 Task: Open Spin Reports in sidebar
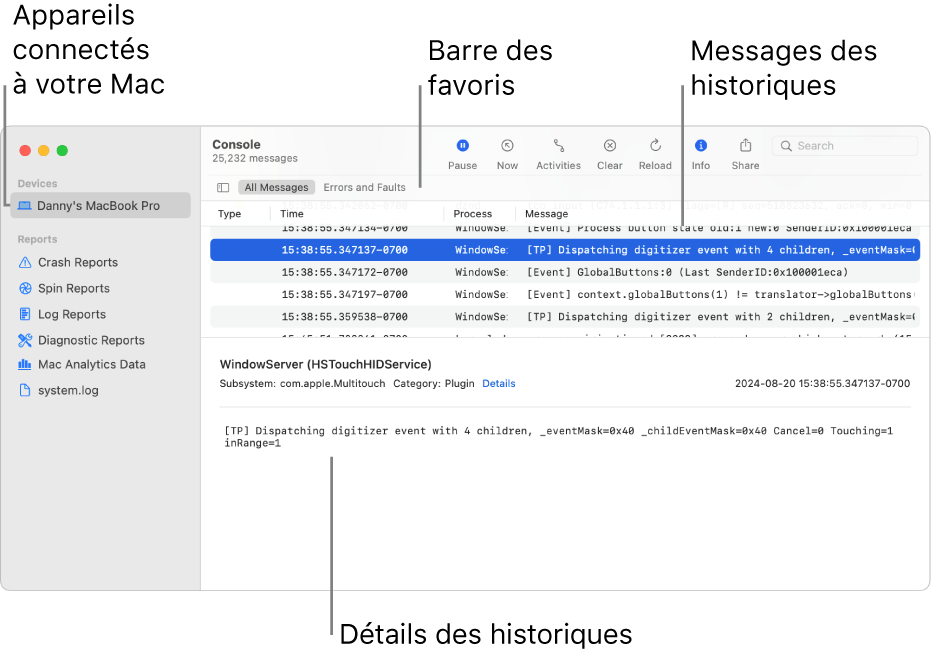click(x=73, y=289)
